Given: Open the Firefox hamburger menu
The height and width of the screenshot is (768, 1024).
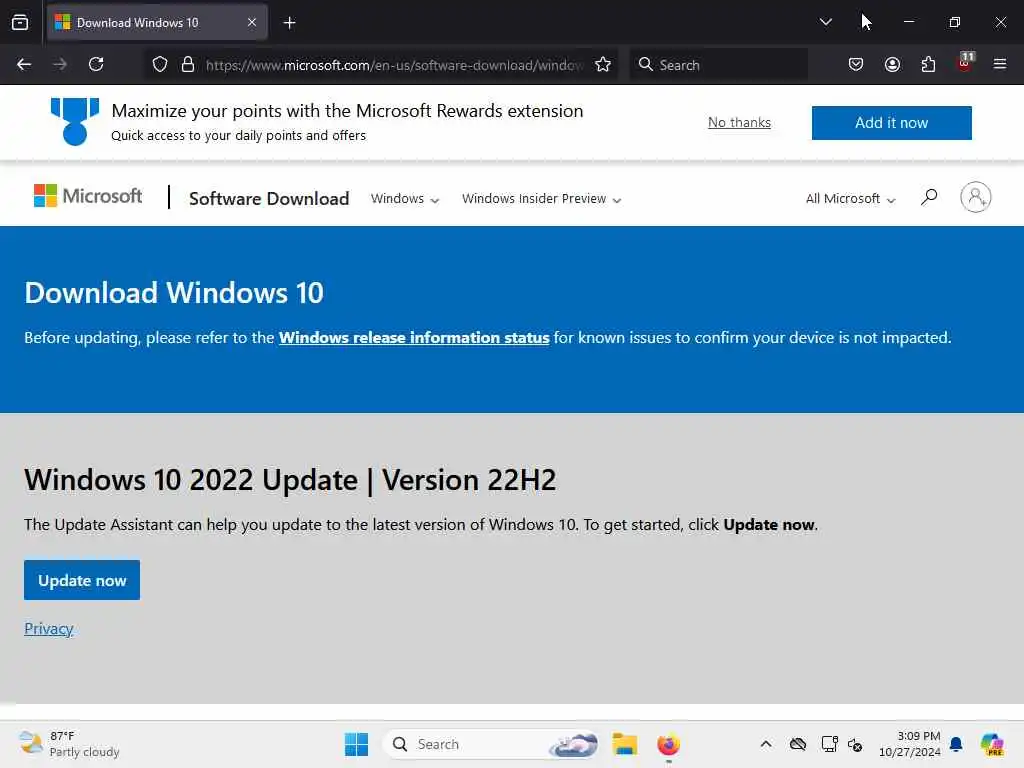Looking at the screenshot, I should pyautogui.click(x=1000, y=64).
